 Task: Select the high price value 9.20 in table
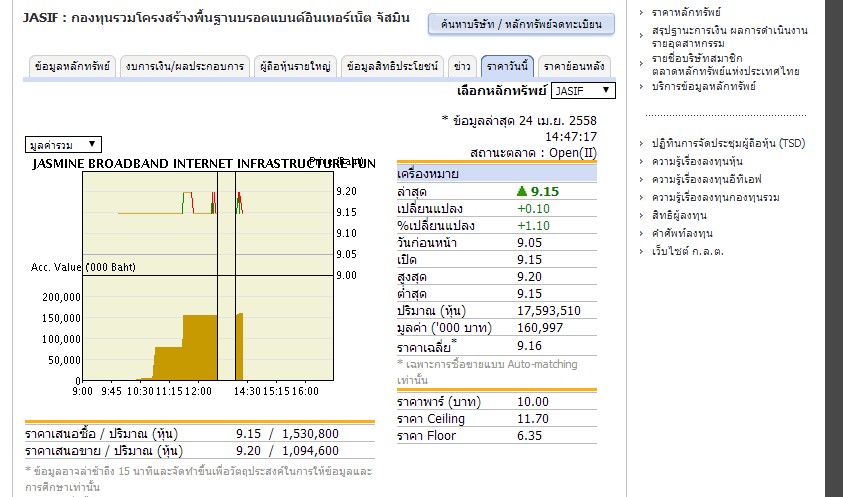530,277
